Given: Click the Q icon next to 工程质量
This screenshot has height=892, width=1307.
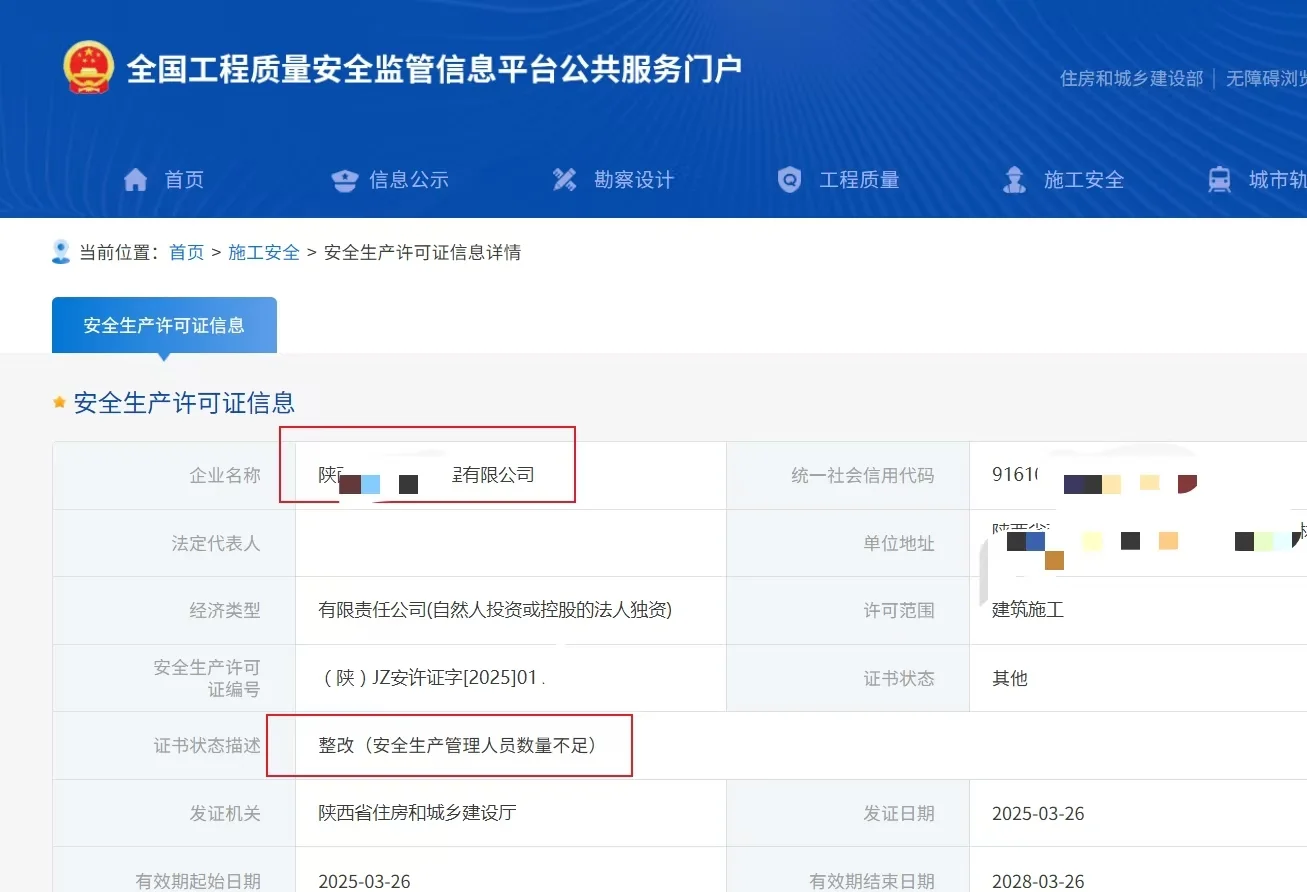Looking at the screenshot, I should [x=789, y=179].
